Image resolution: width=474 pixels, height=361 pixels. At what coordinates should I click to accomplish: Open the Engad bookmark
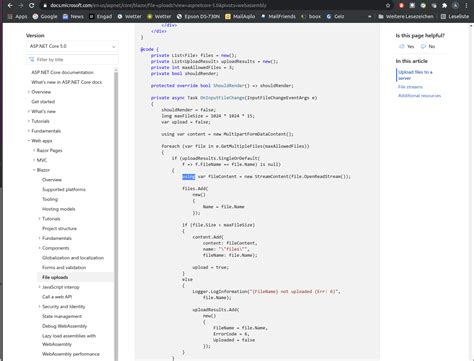click(x=101, y=16)
